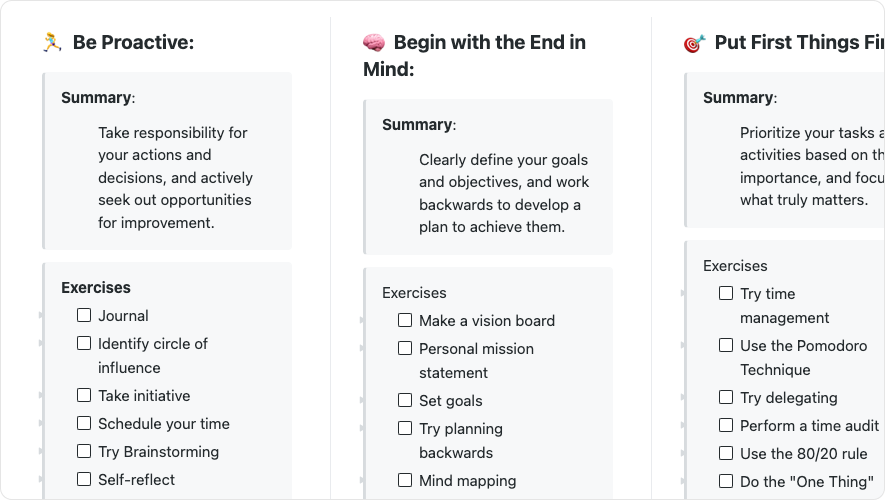Check the Journal checkbox
885x500 pixels.
[x=84, y=315]
